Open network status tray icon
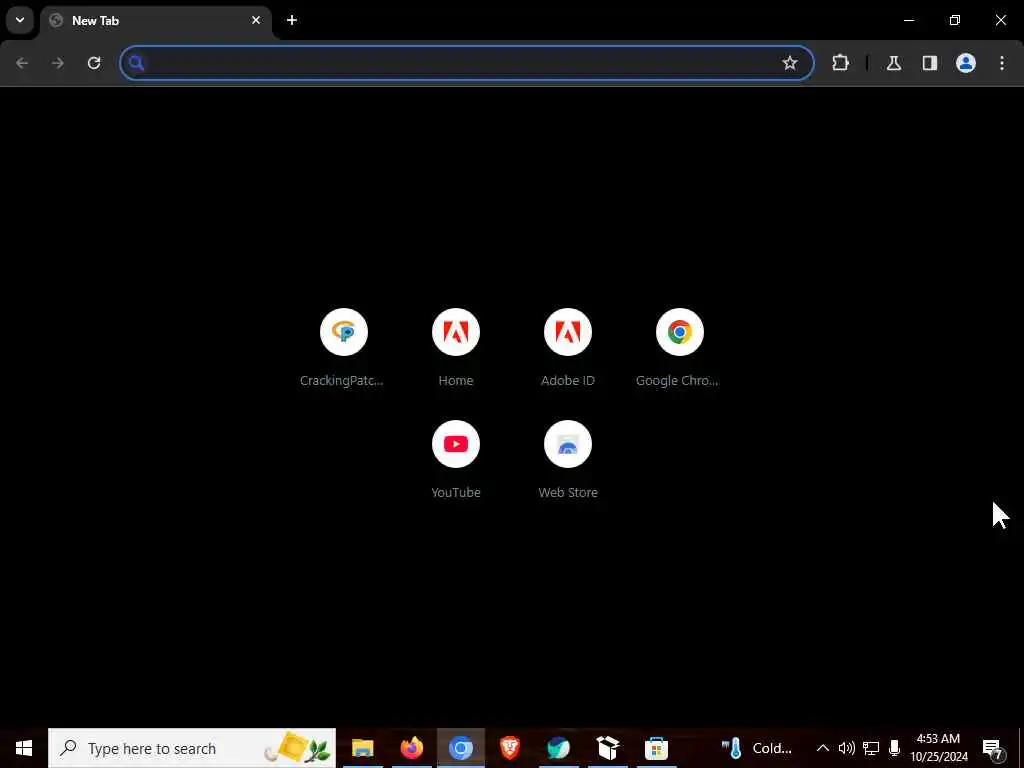The height and width of the screenshot is (768, 1024). click(x=871, y=748)
